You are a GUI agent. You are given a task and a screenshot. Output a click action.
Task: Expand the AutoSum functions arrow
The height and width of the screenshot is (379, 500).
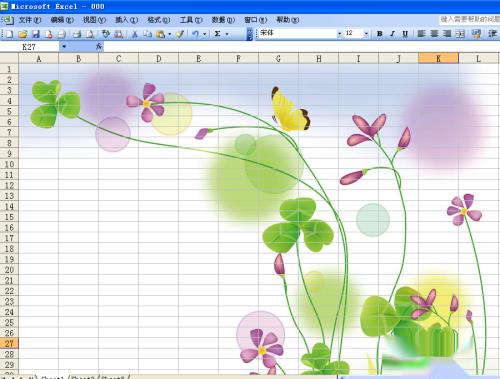coord(227,34)
